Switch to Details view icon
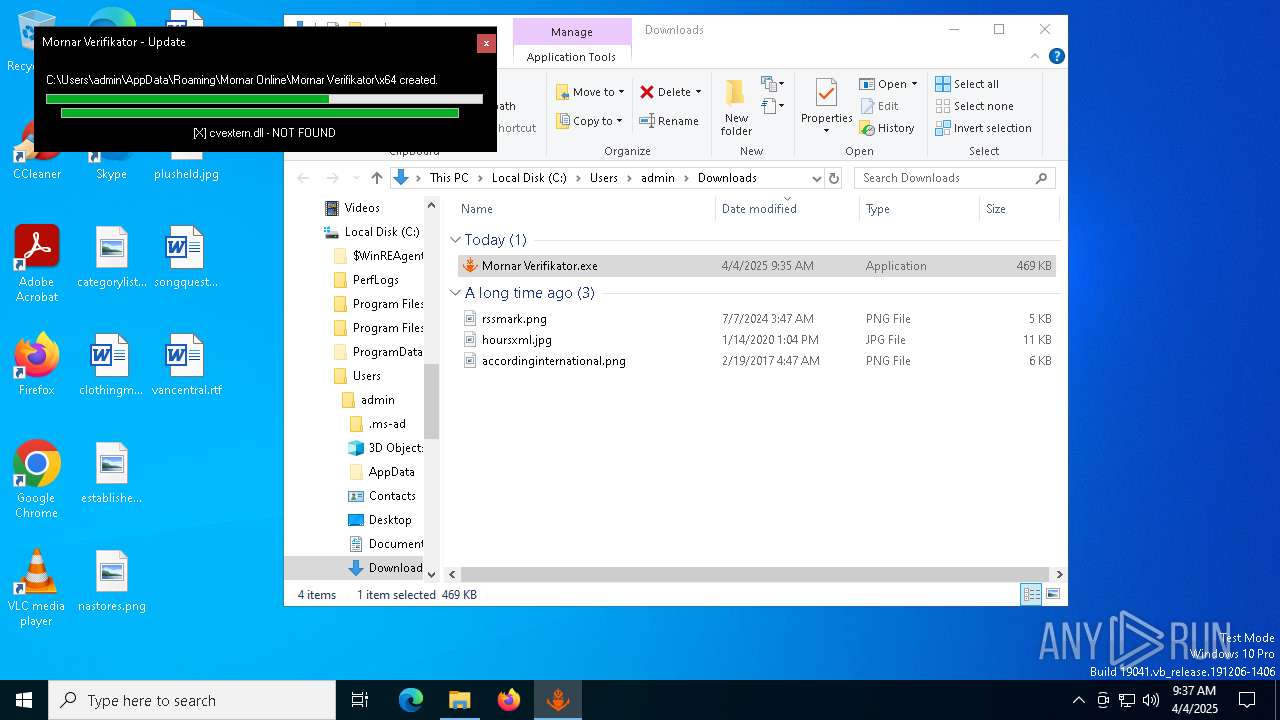1280x720 pixels. [1031, 595]
